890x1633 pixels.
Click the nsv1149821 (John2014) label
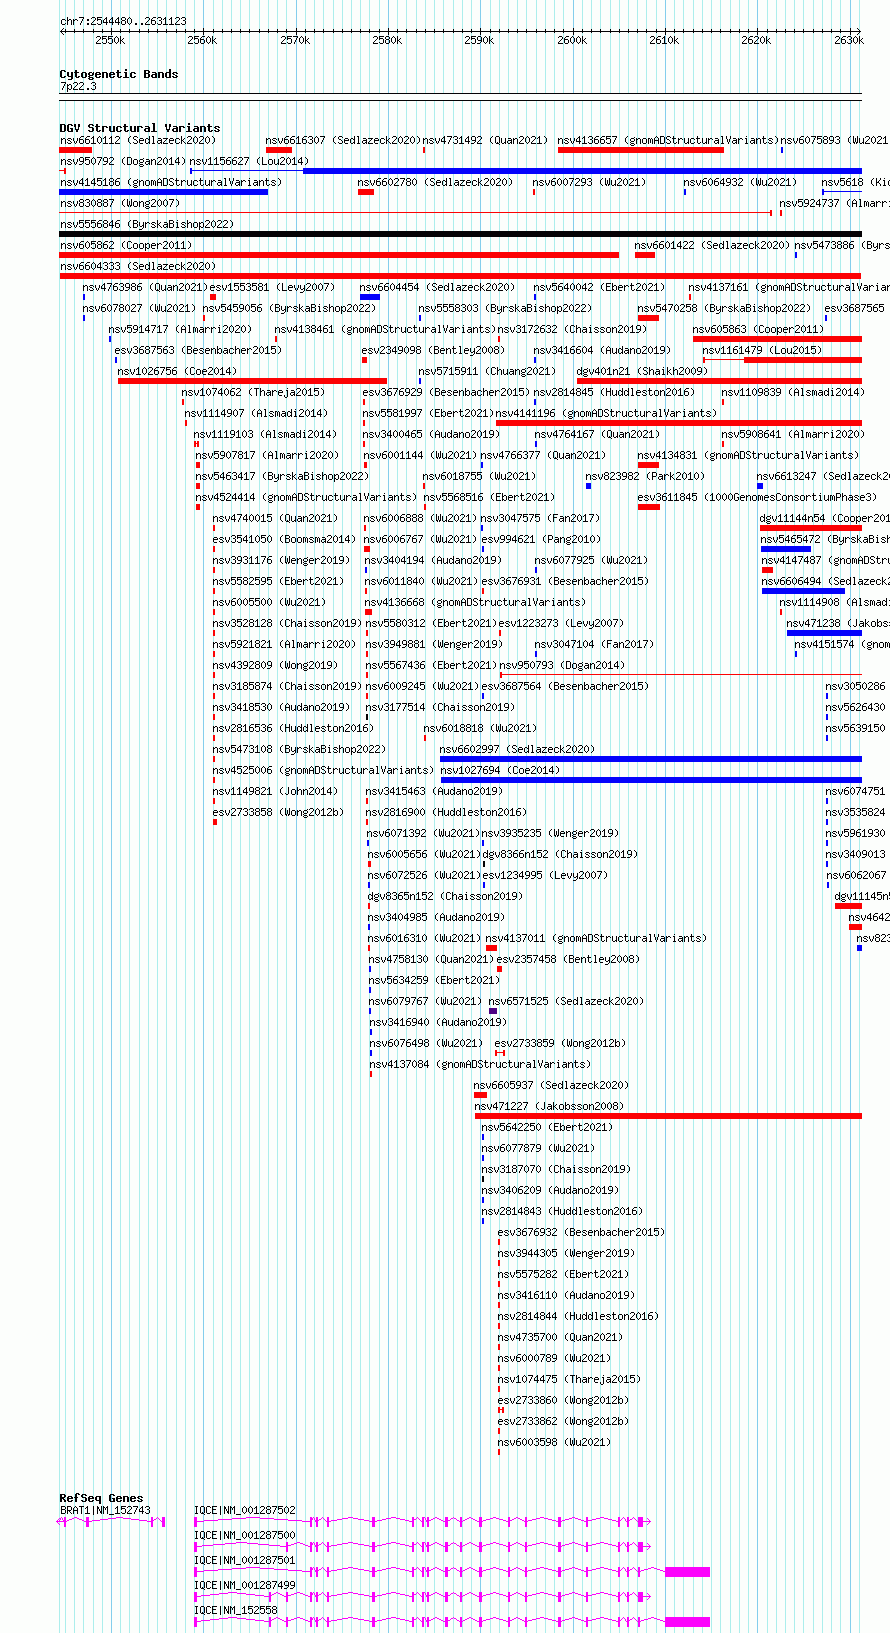(x=275, y=791)
